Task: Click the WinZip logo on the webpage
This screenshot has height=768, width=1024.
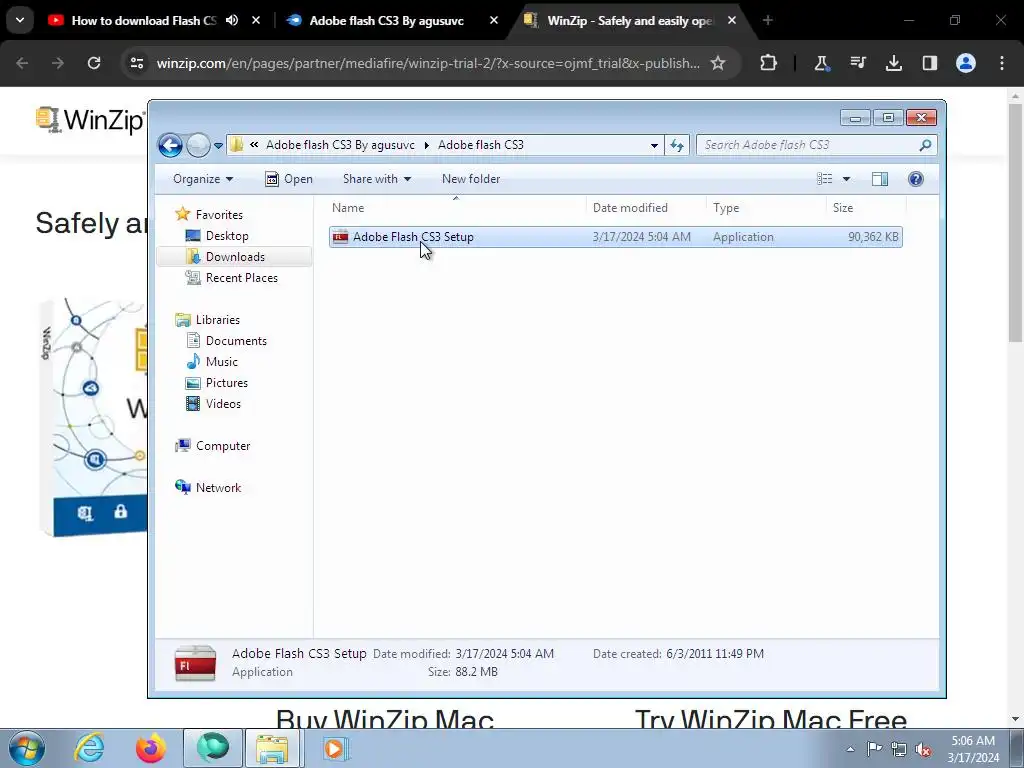Action: [x=90, y=120]
